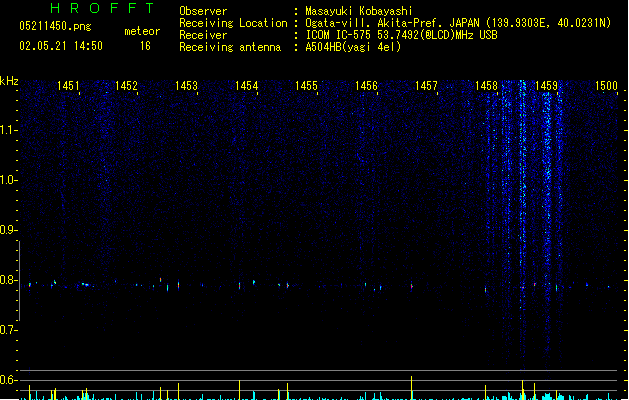Screen dimensions: 629x400
Task: Click the meteor count value 16
Action: [x=145, y=46]
